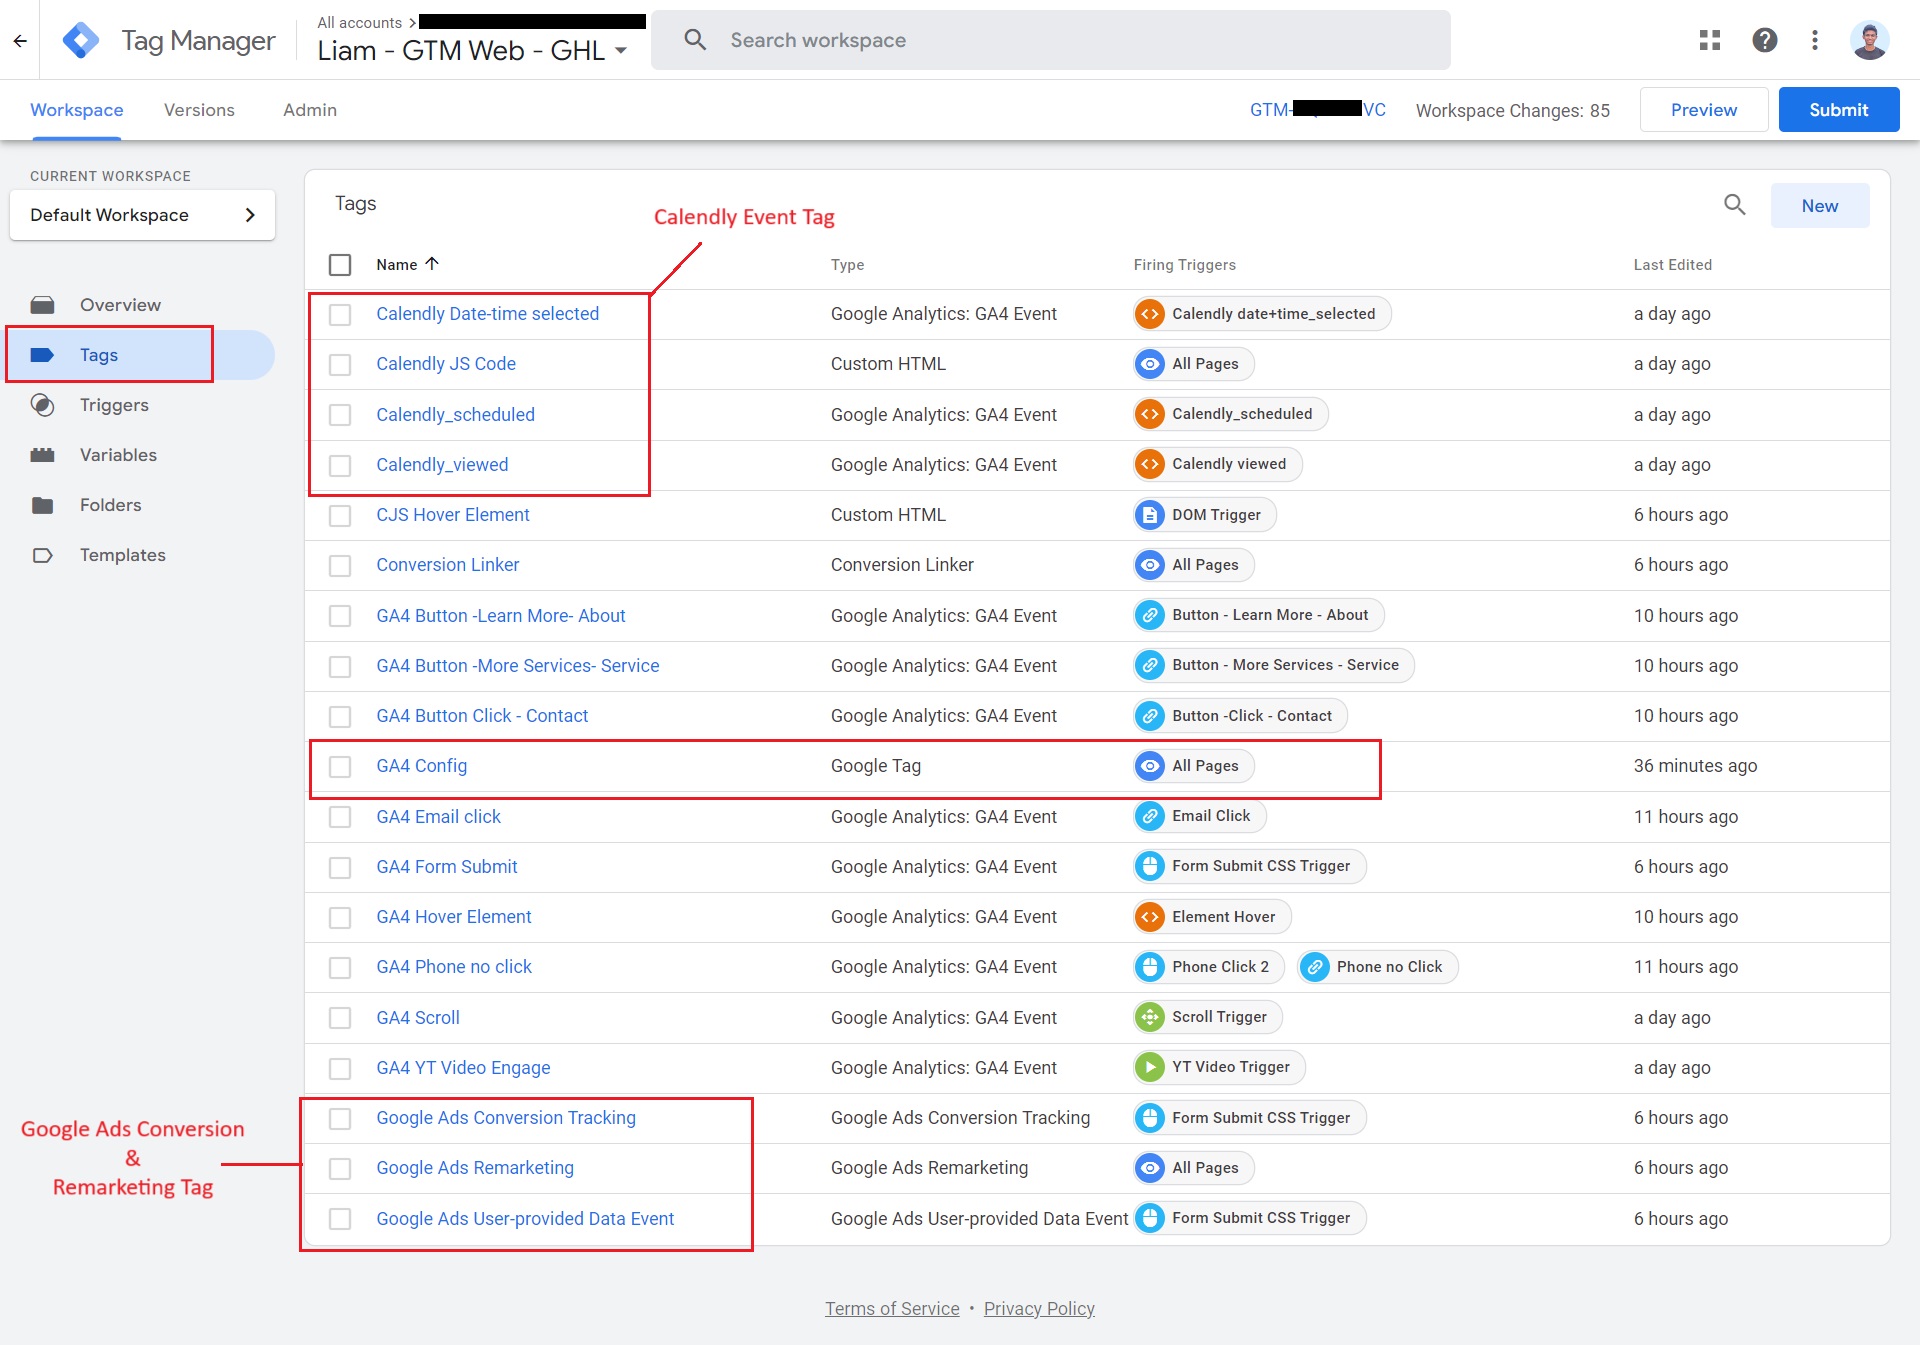
Task: Check the CJS Hover Element checkbox
Action: pos(340,516)
